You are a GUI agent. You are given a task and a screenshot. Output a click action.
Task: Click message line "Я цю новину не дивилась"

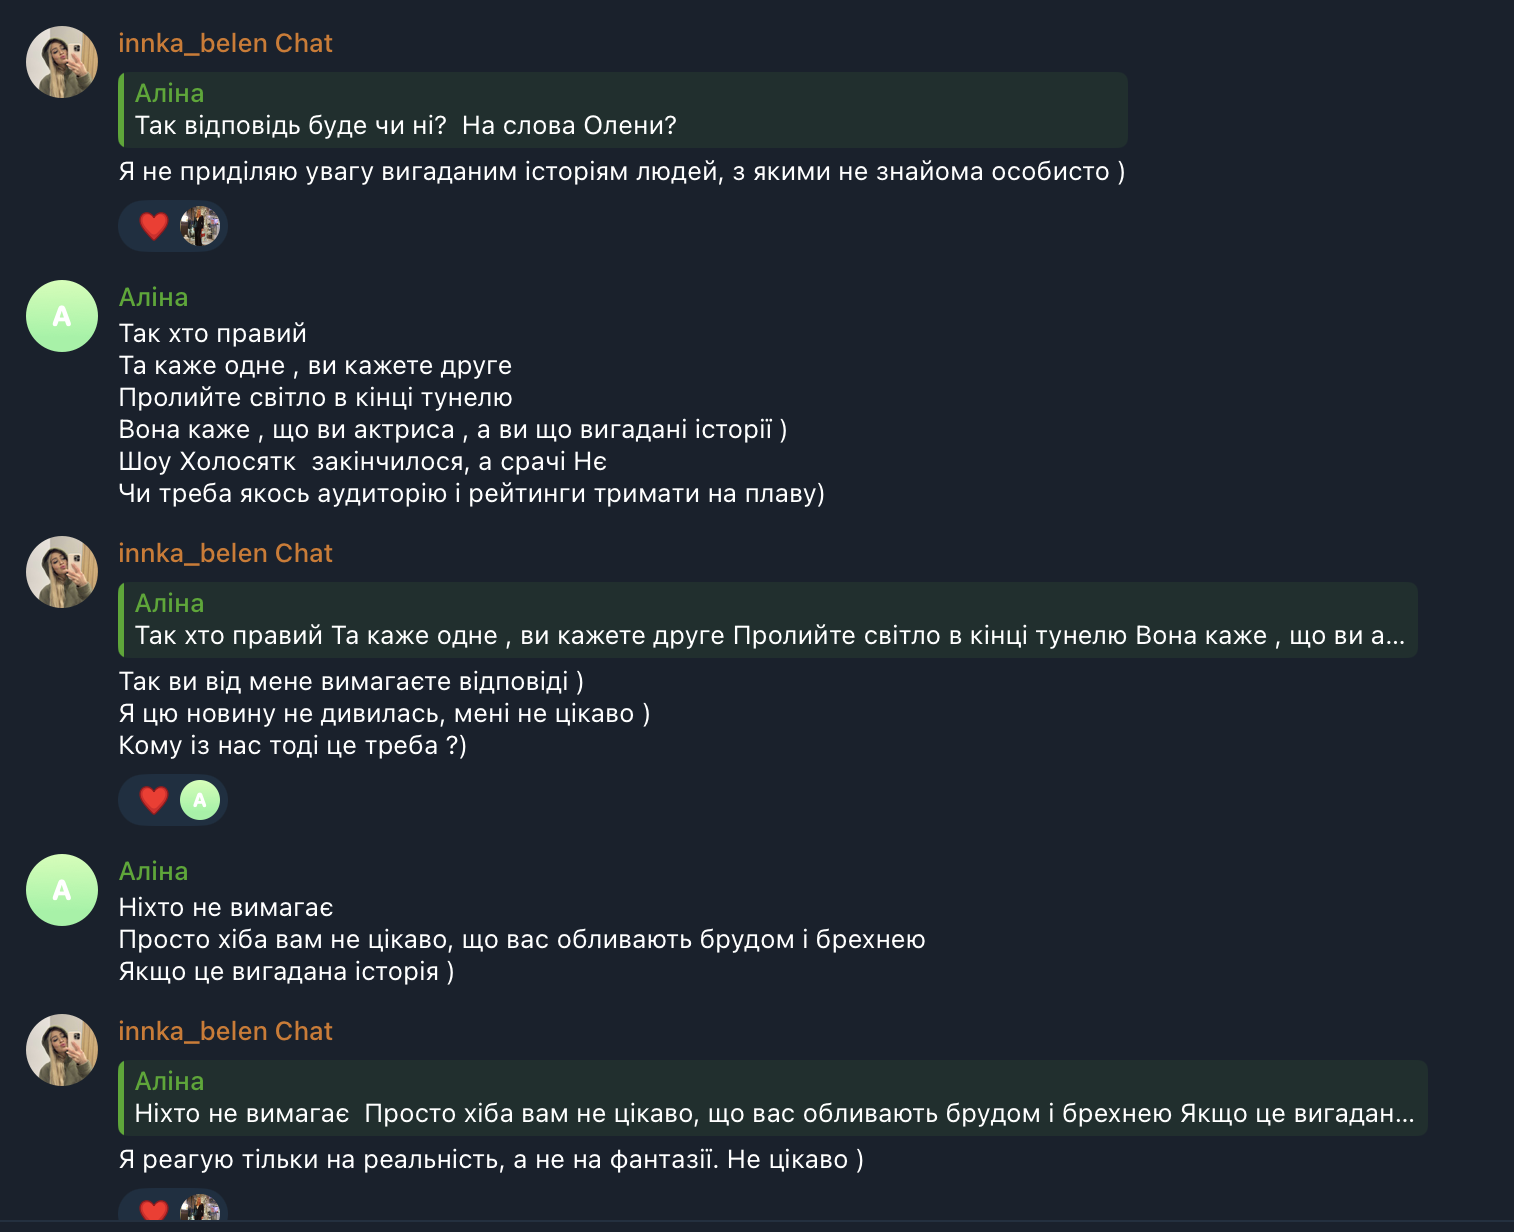click(x=384, y=713)
